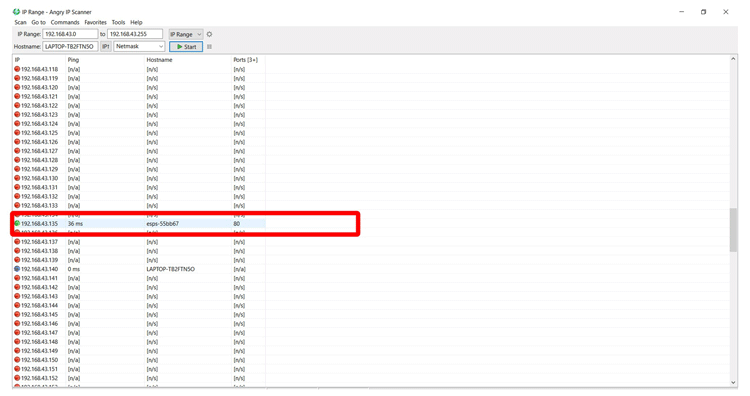The width and height of the screenshot is (750, 396).
Task: Click the red status dot for 192.168.43.130
Action: point(17,178)
